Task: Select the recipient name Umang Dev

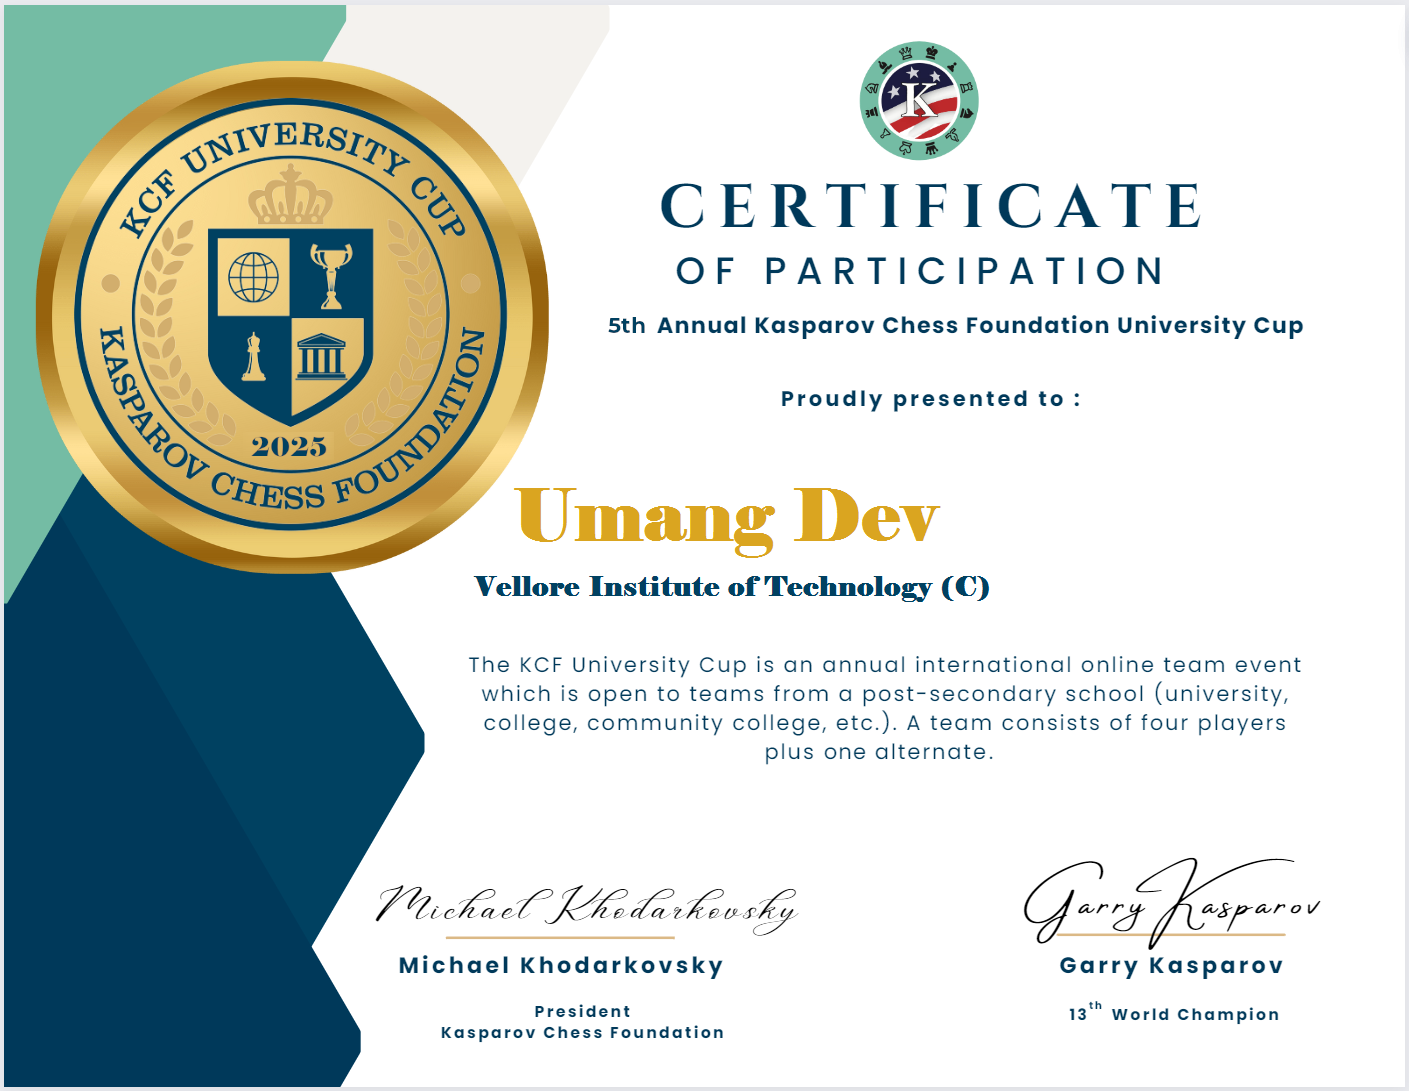Action: click(727, 517)
